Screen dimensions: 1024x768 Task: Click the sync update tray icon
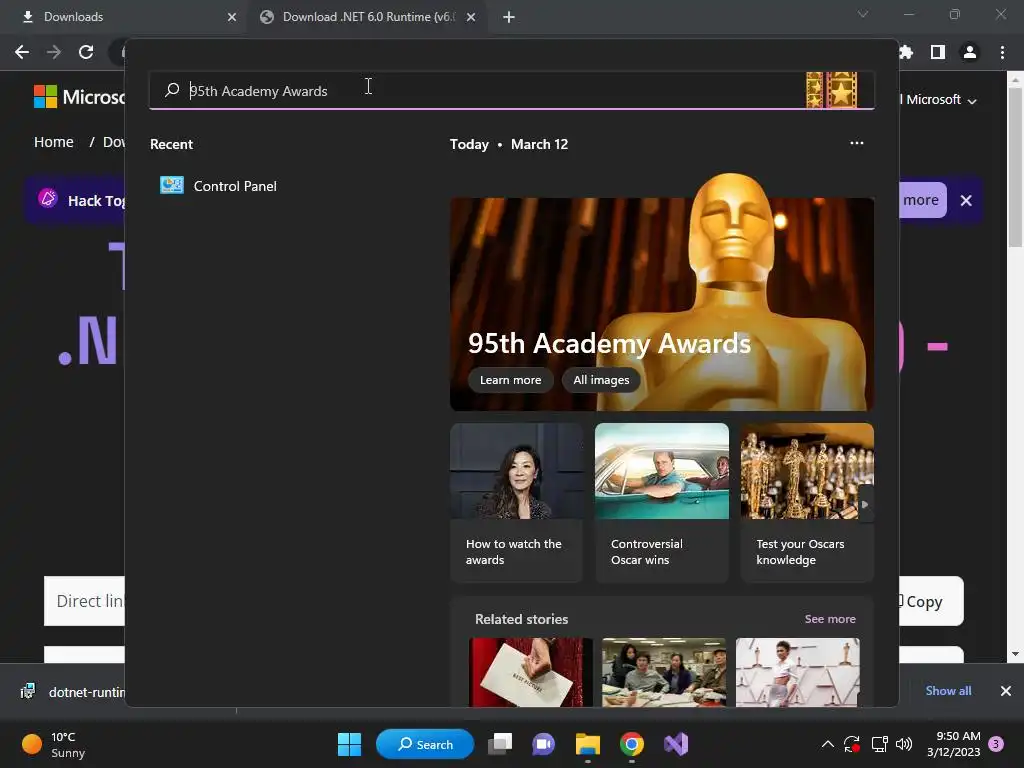(852, 744)
